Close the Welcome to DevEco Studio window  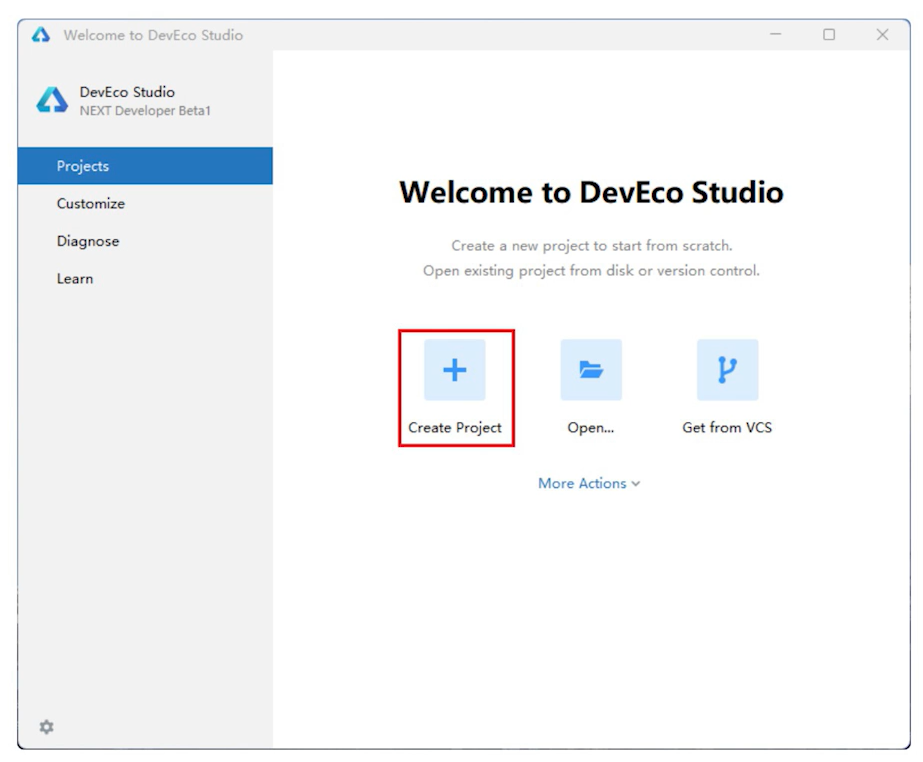(882, 35)
